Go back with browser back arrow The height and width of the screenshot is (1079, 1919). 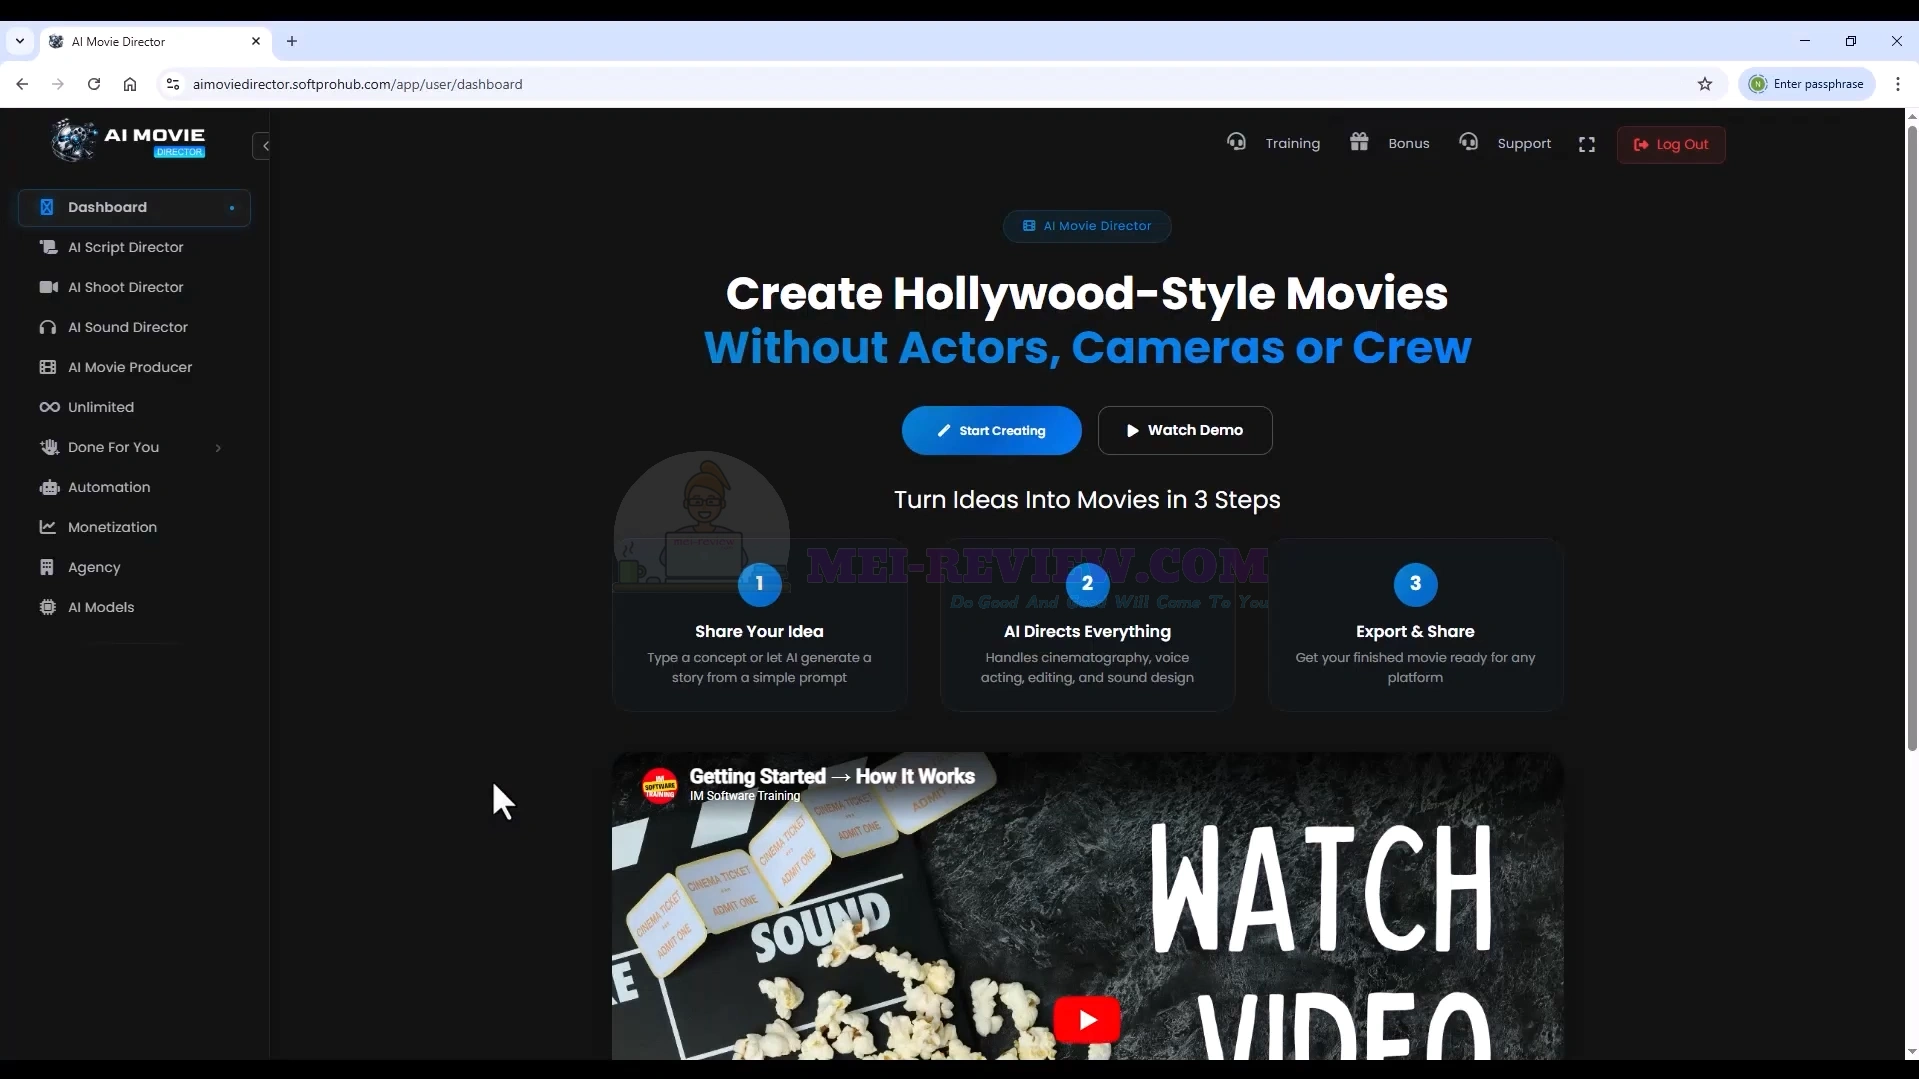tap(22, 84)
